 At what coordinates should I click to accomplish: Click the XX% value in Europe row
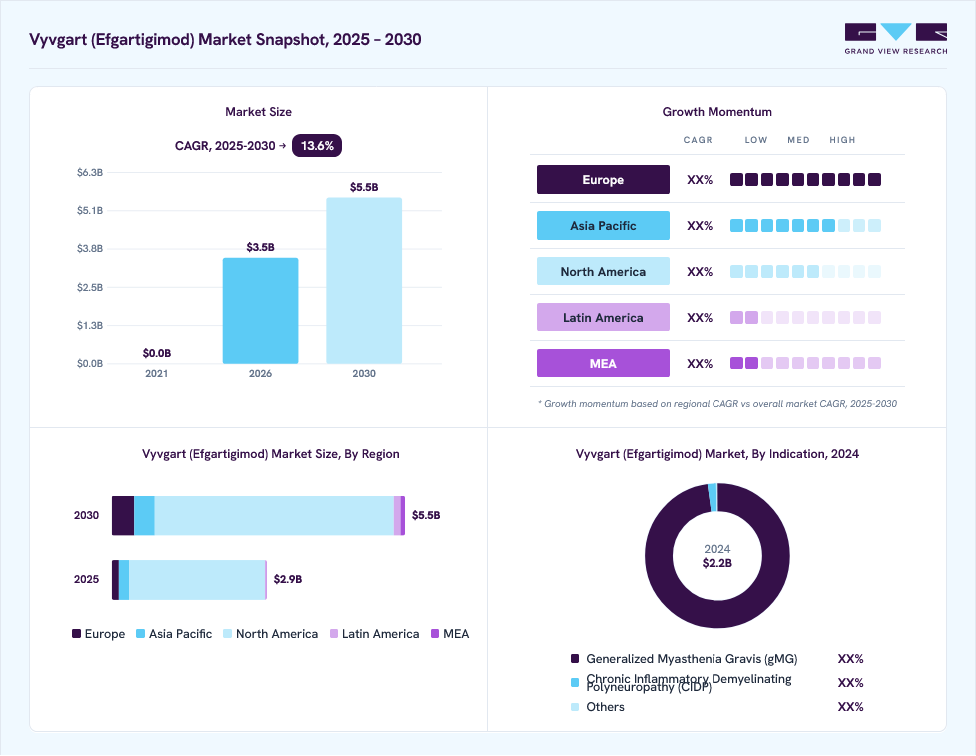(x=700, y=180)
